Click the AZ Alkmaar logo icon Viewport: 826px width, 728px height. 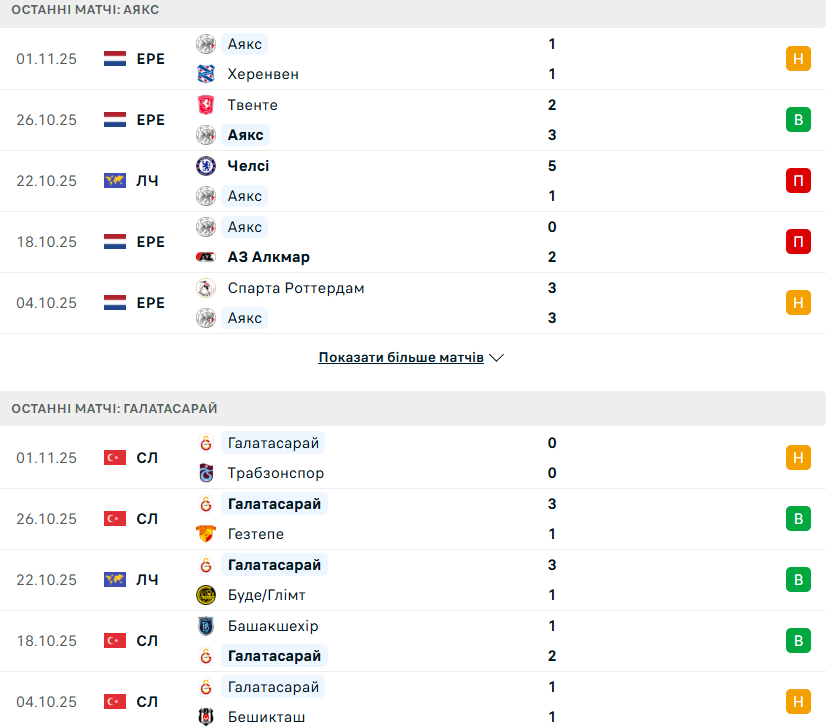(x=206, y=257)
